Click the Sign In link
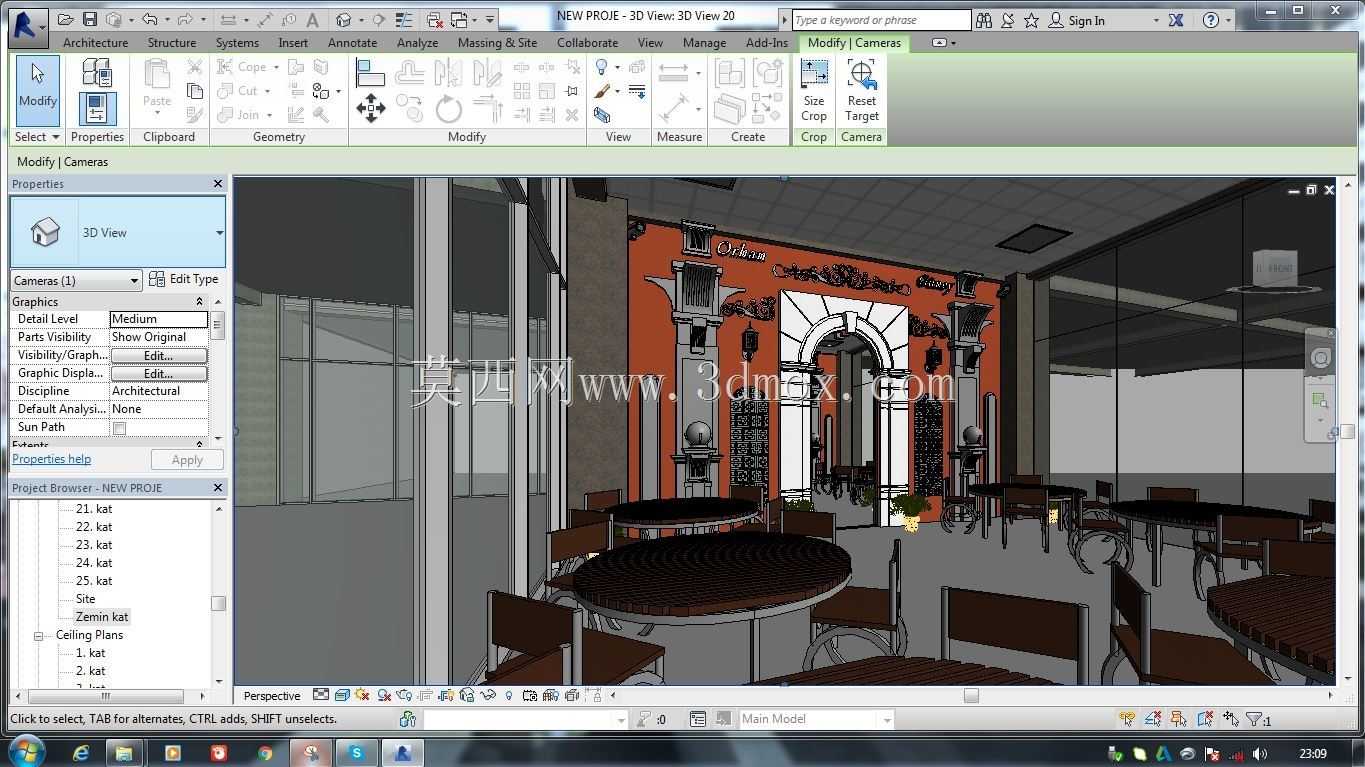The image size is (1365, 767). pyautogui.click(x=1087, y=20)
